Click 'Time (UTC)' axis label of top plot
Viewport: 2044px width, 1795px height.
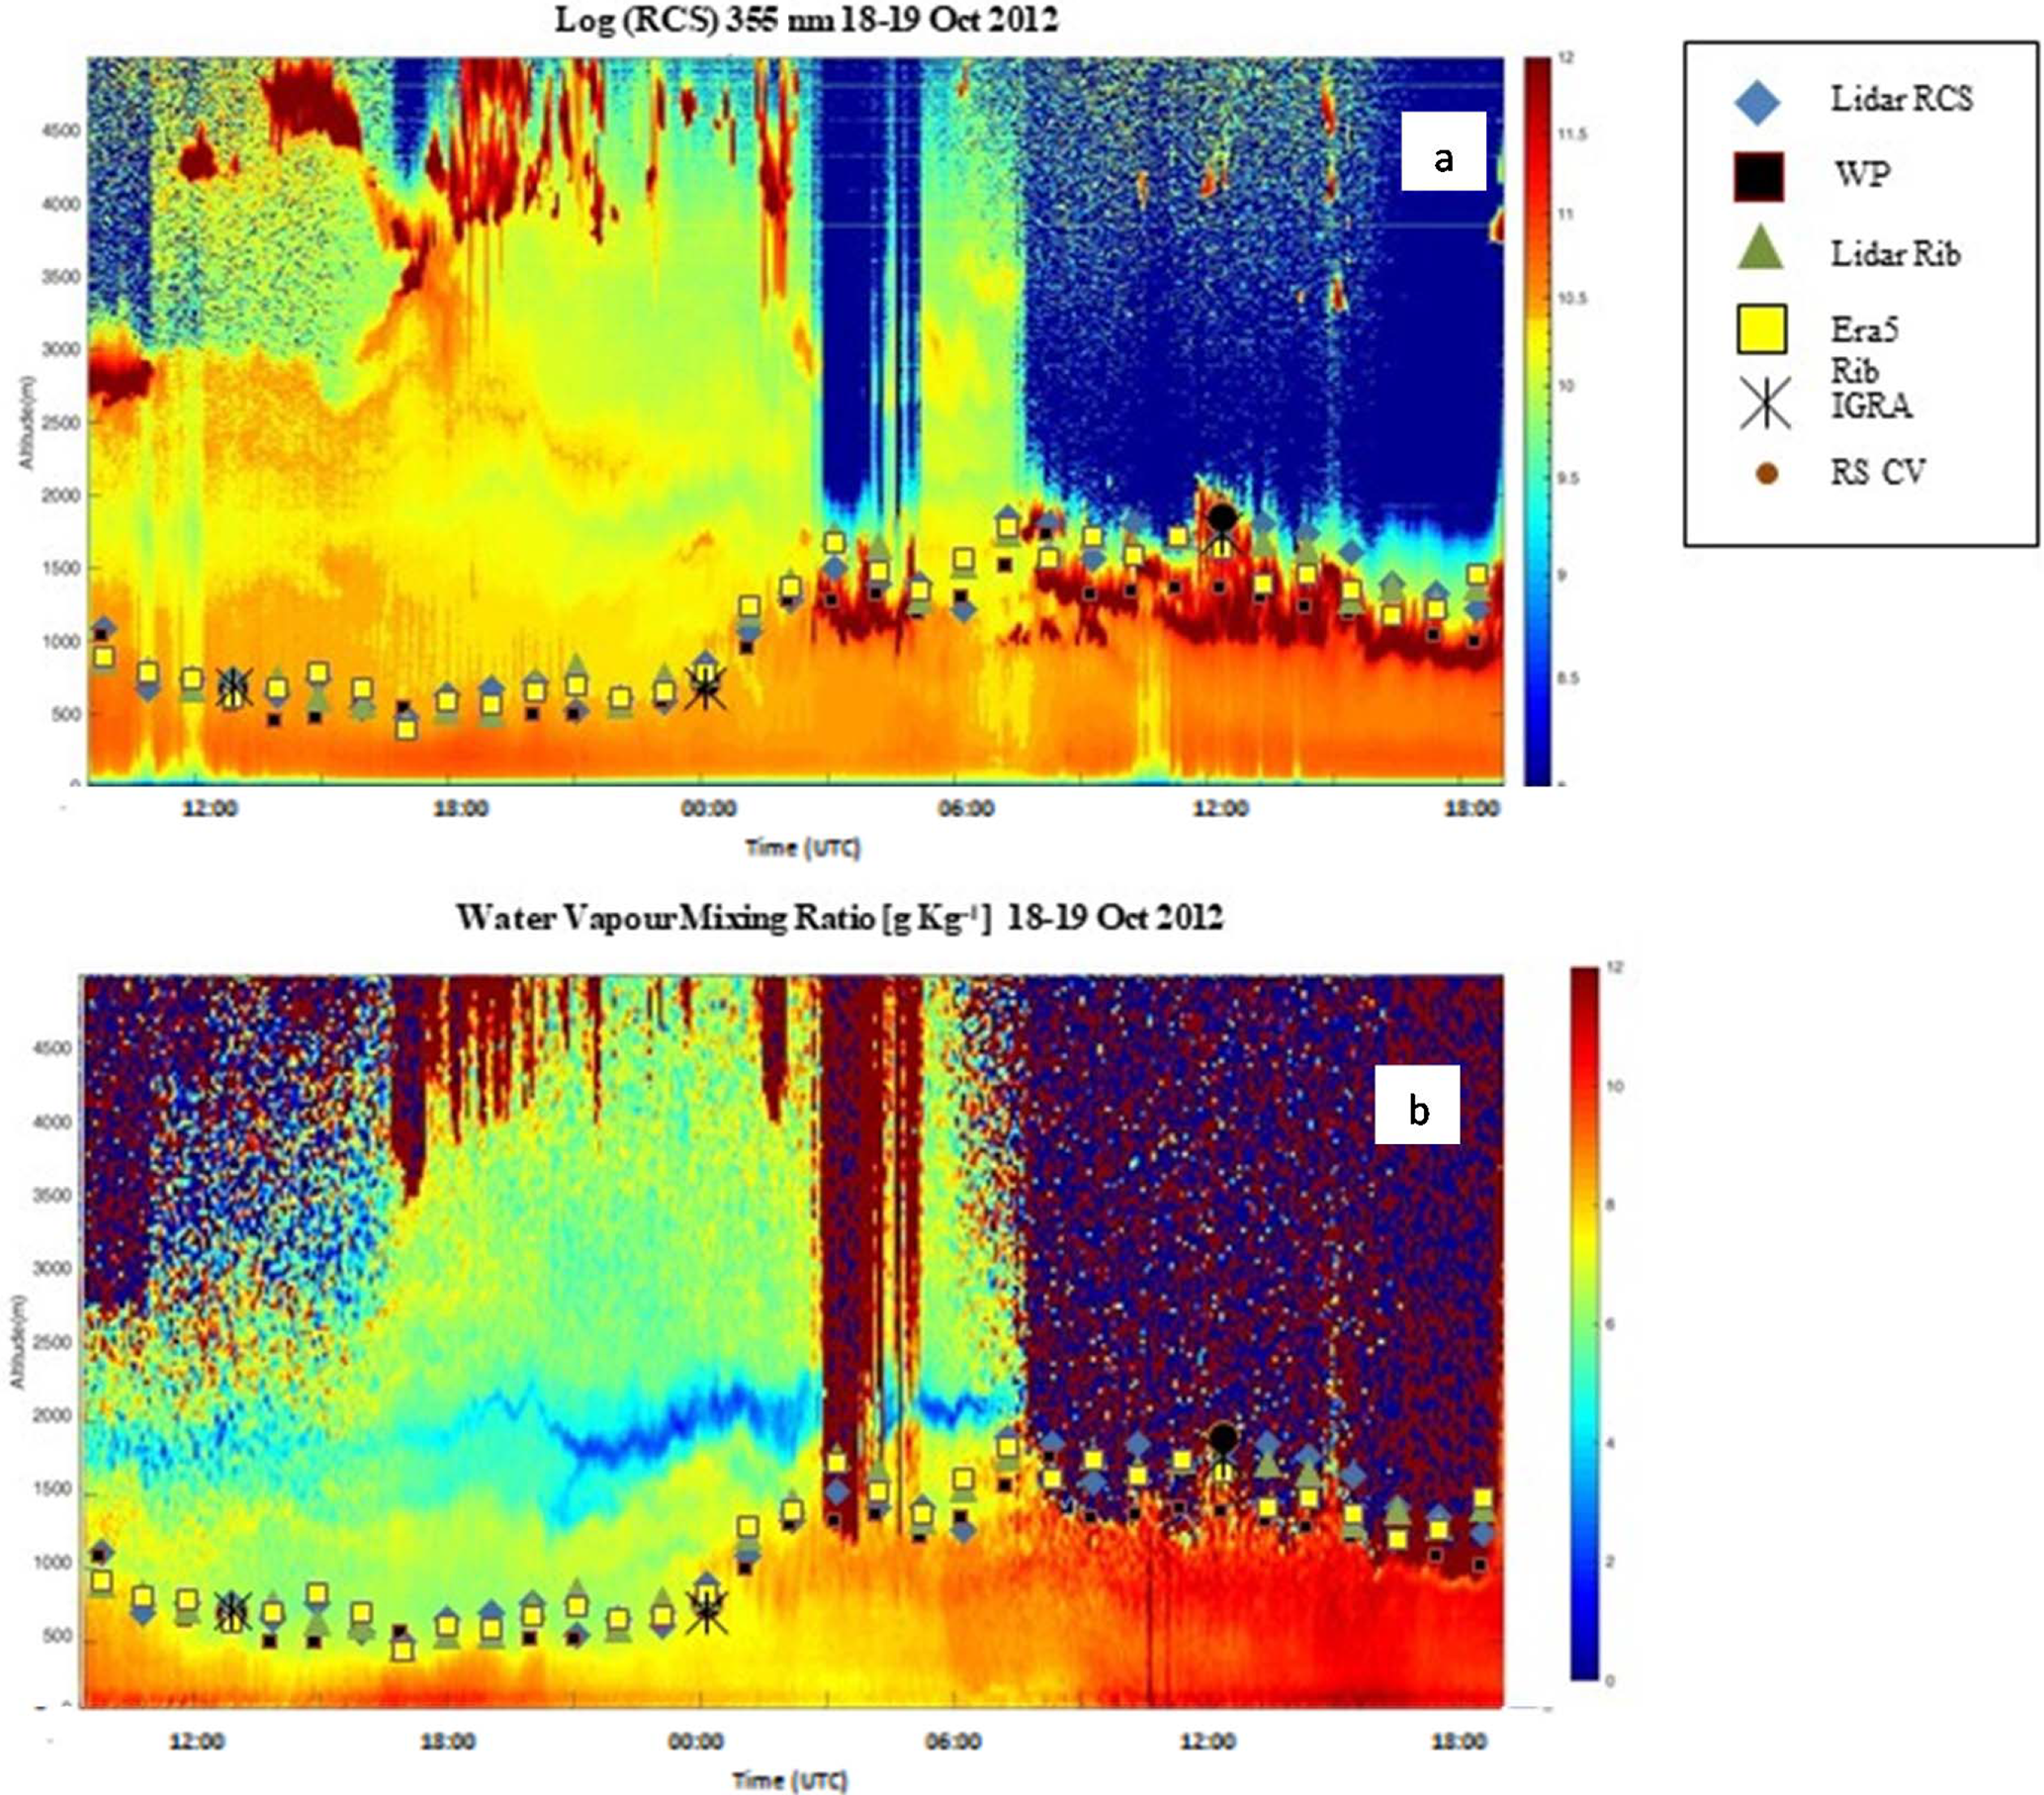pyautogui.click(x=802, y=848)
